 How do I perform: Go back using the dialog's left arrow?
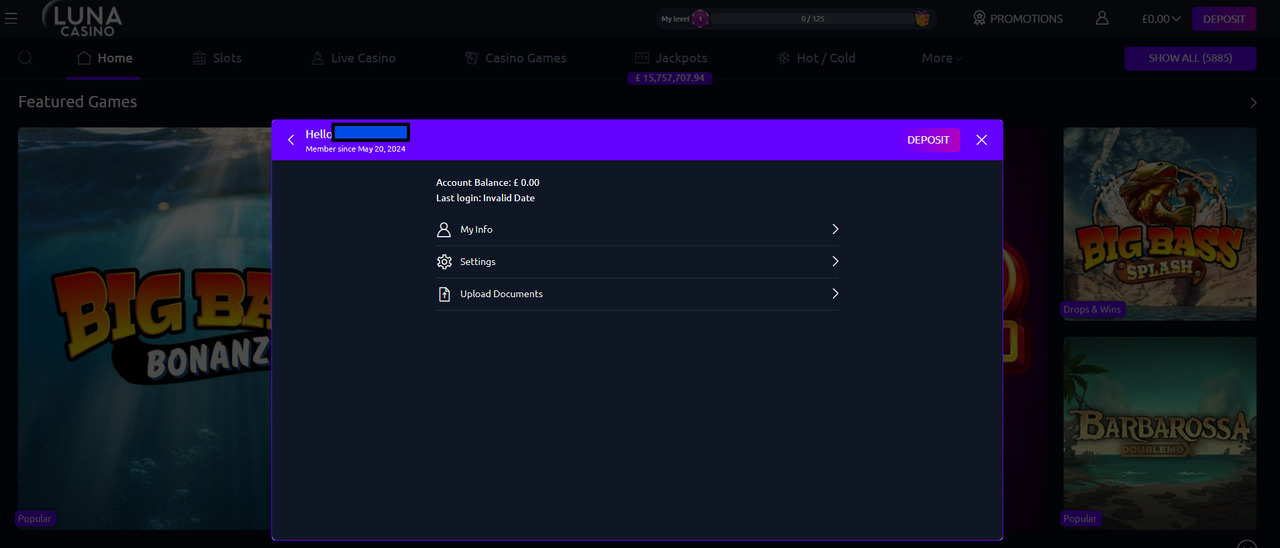[x=291, y=140]
